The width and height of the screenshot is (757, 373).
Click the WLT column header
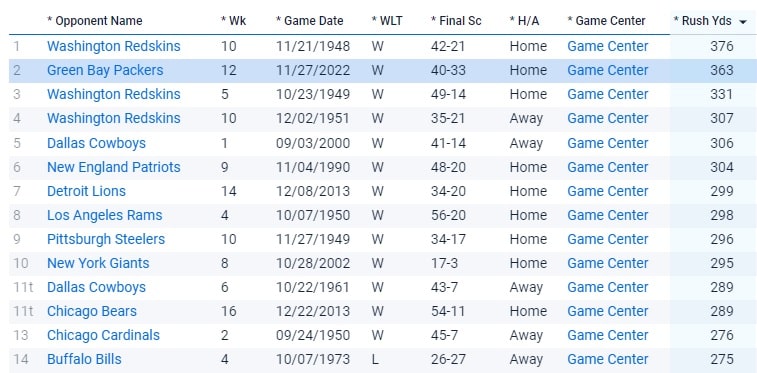tap(387, 21)
